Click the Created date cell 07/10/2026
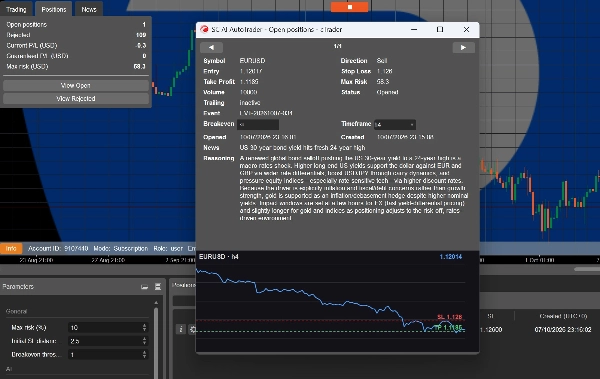The width and height of the screenshot is (600, 379). [563, 329]
